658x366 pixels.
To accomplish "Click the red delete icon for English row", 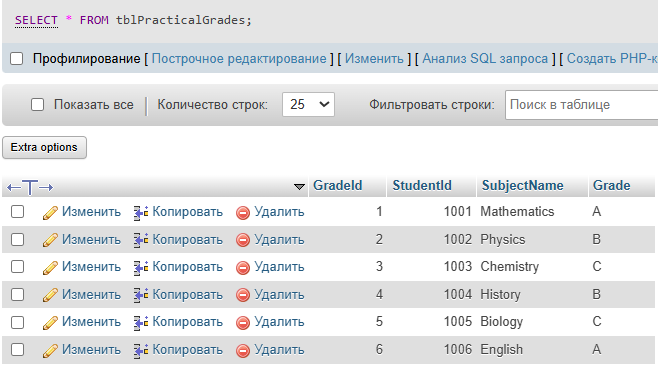I will click(243, 350).
